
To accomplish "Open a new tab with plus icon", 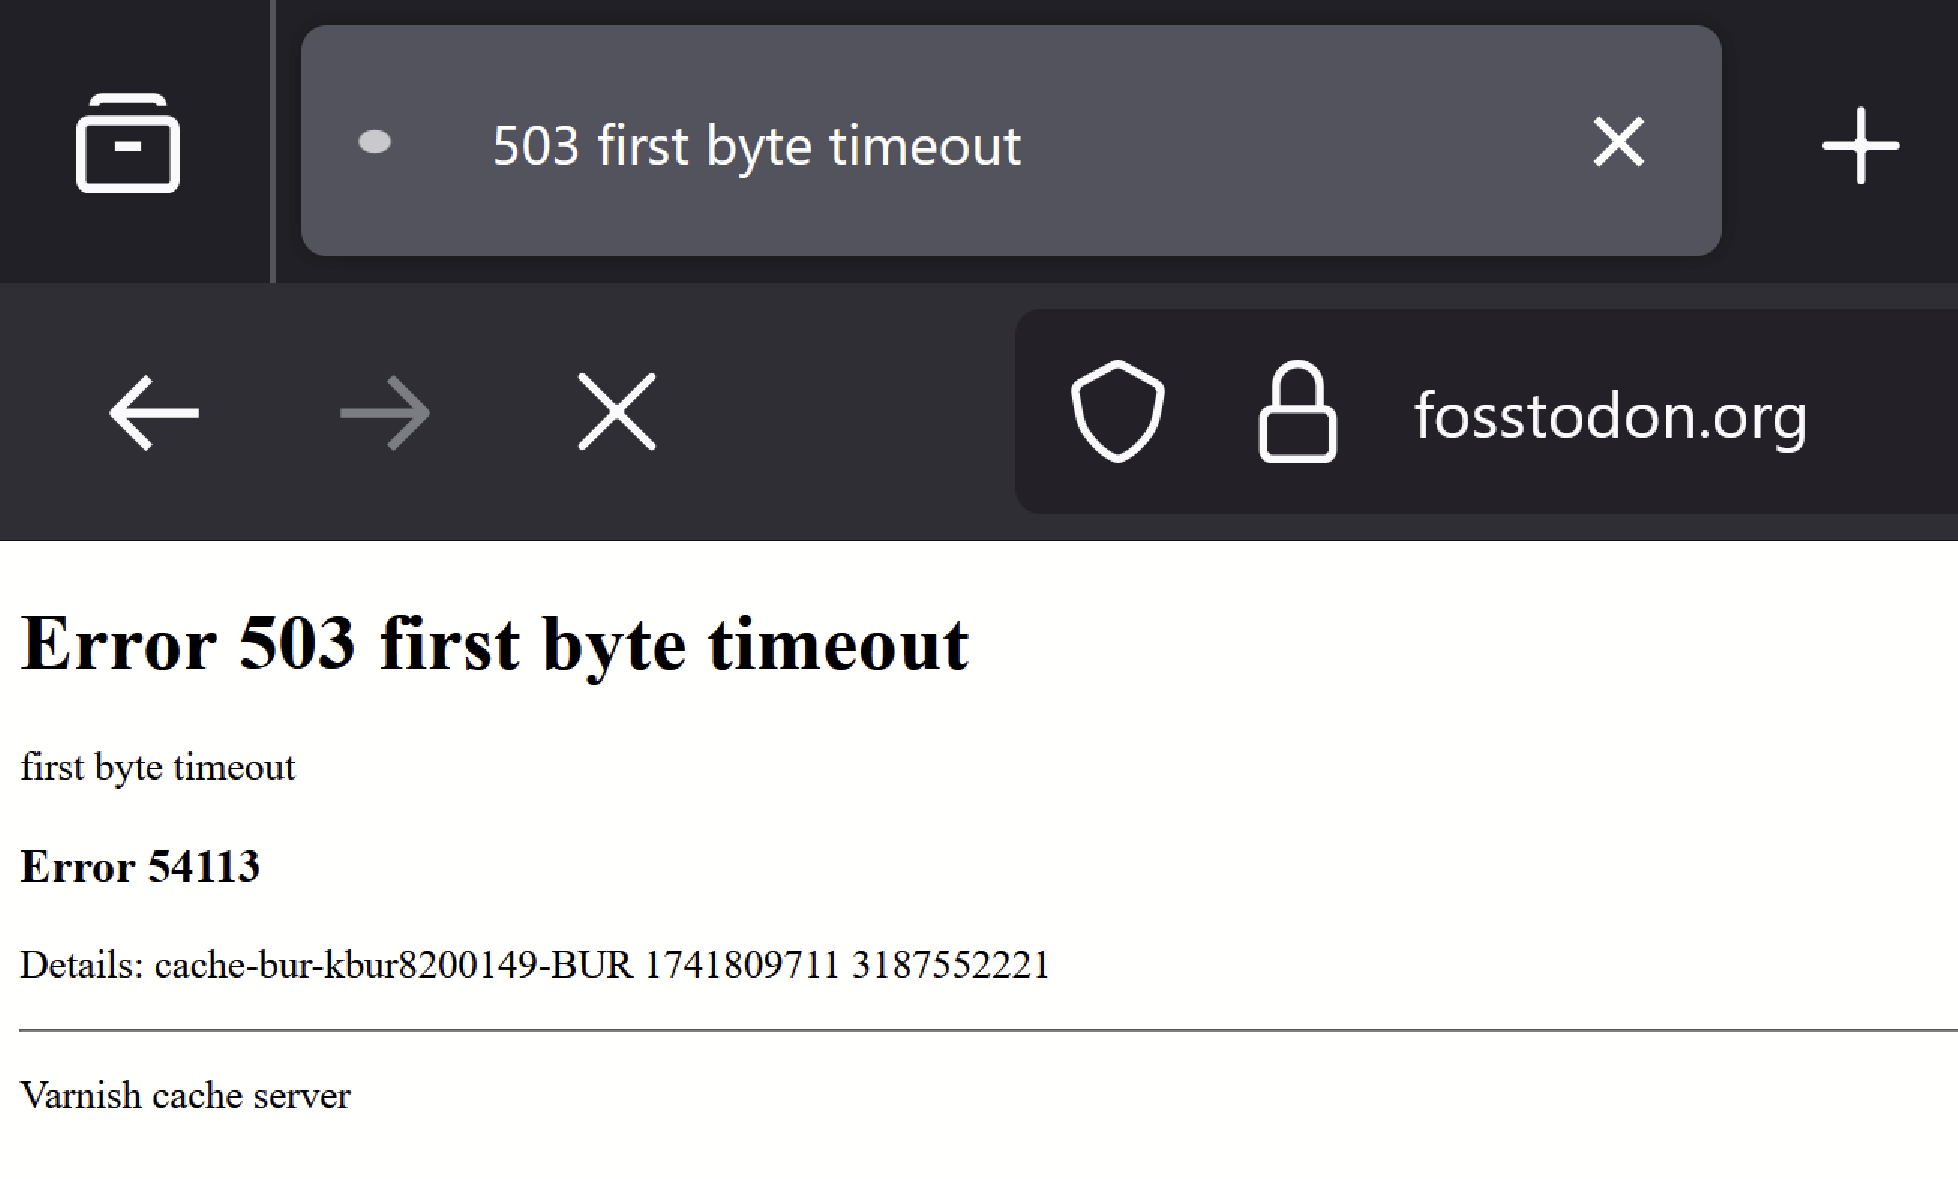I will click(1860, 144).
